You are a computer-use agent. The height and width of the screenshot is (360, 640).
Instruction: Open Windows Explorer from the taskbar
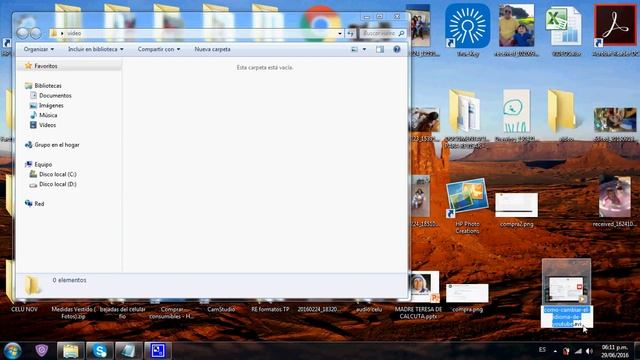[x=71, y=351]
